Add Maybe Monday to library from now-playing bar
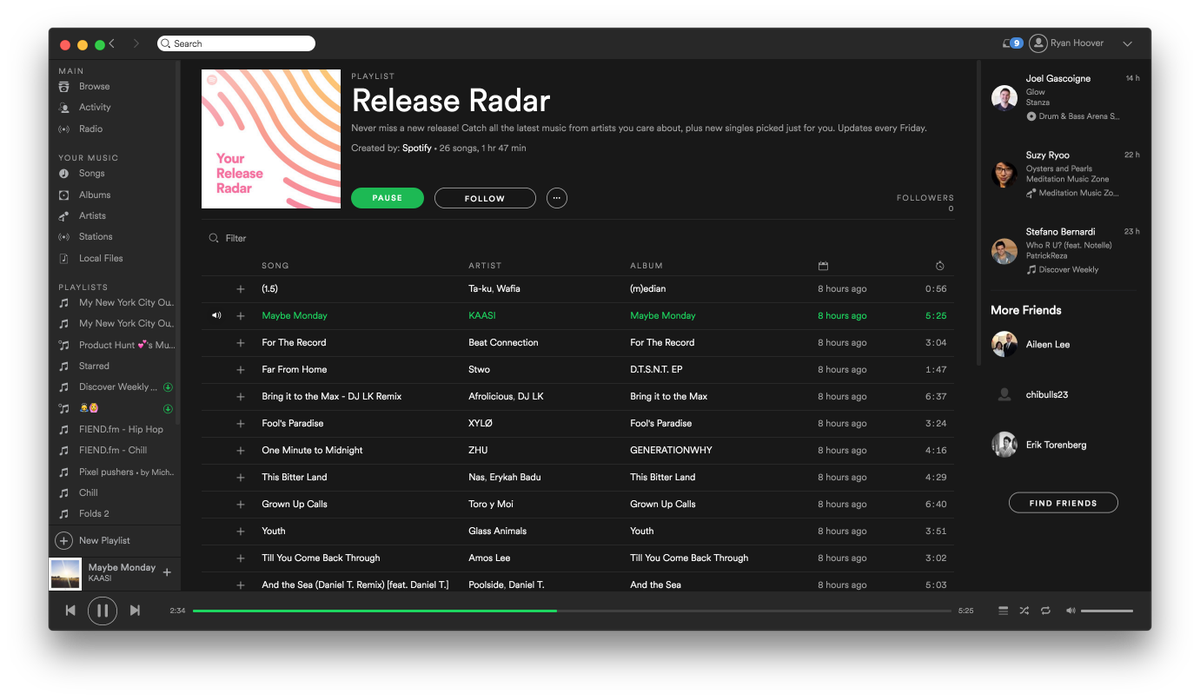The height and width of the screenshot is (700, 1200). pyautogui.click(x=167, y=572)
